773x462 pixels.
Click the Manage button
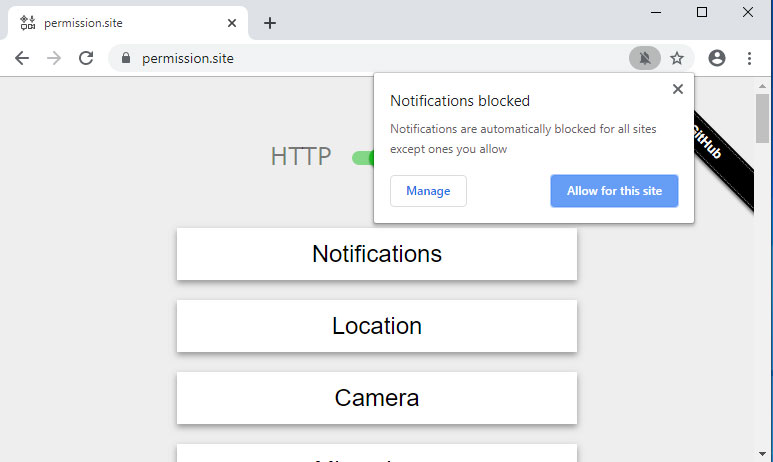click(x=428, y=191)
